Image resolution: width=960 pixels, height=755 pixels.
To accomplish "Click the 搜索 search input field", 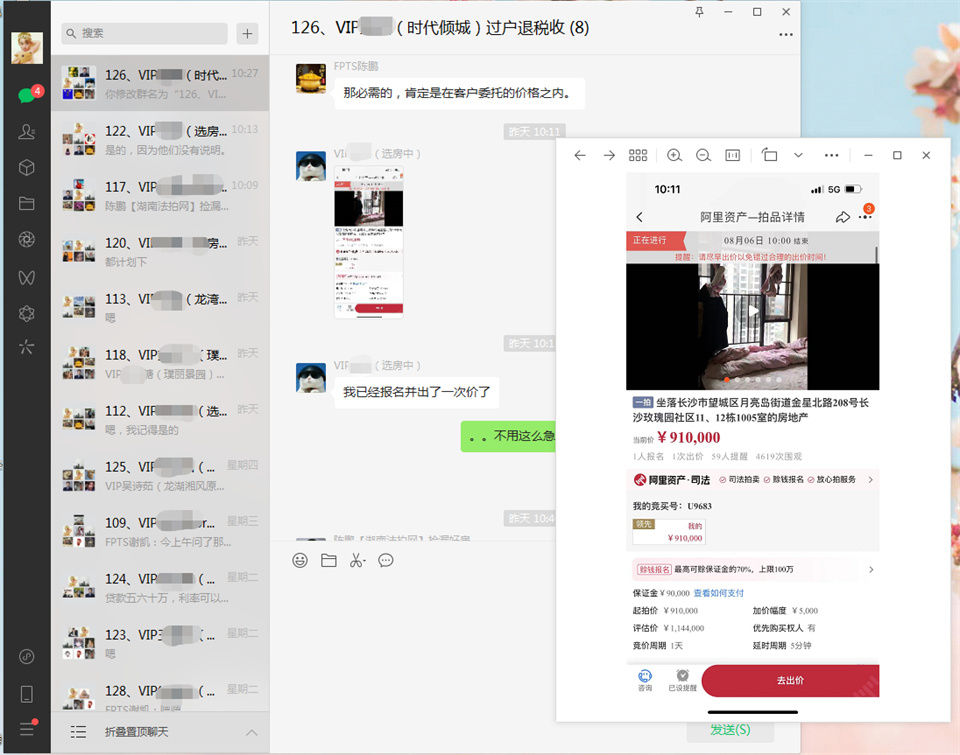I will pos(145,33).
